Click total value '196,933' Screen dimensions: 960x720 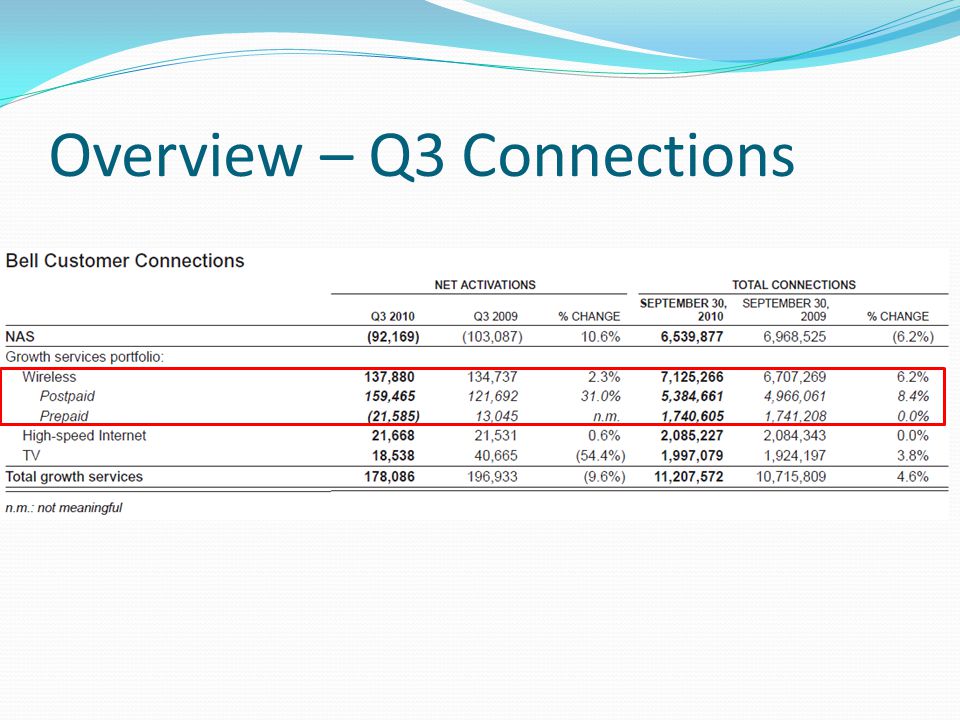pos(492,477)
